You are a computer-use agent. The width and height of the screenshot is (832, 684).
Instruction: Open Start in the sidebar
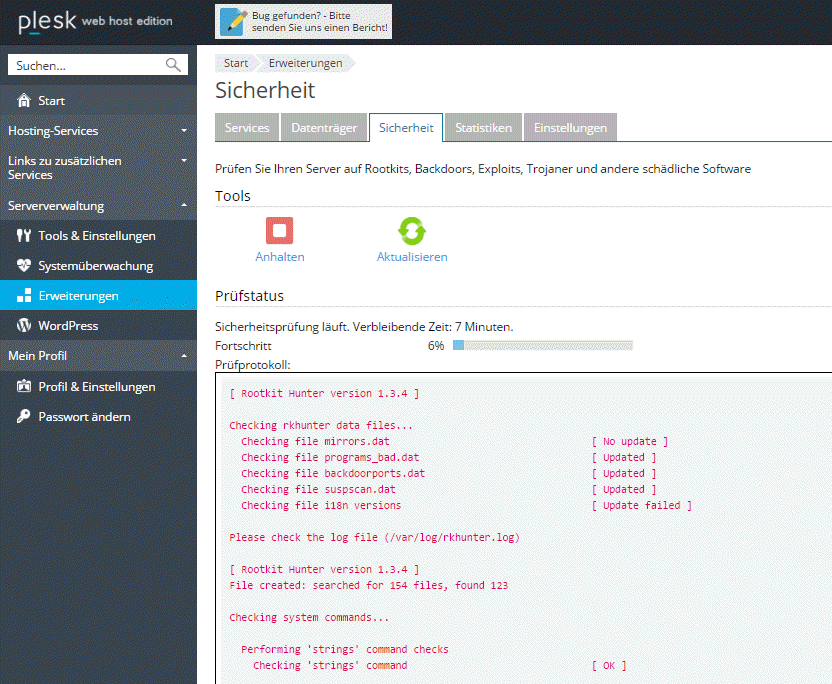point(98,100)
